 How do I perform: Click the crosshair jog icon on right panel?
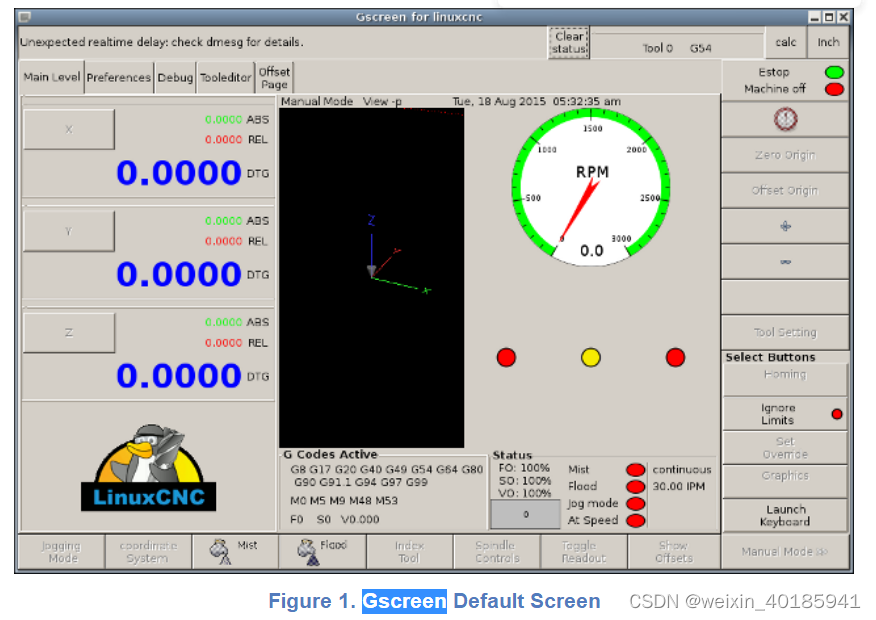(785, 225)
